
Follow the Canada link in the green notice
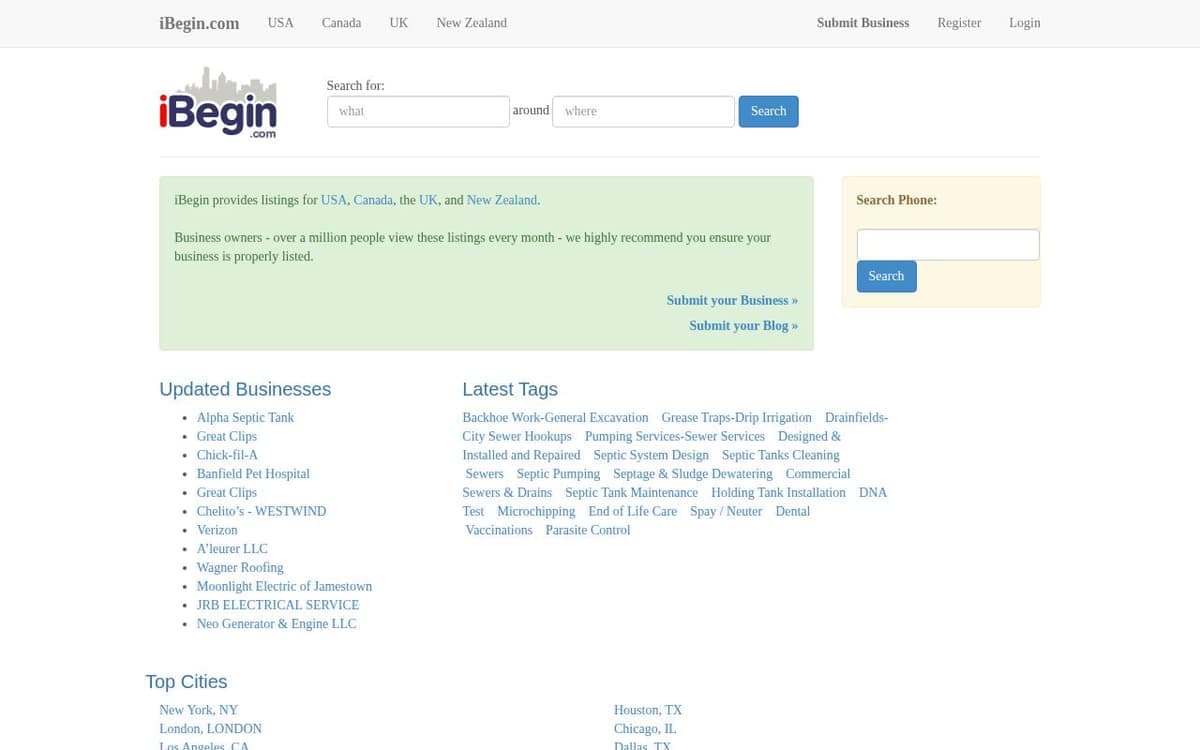373,200
